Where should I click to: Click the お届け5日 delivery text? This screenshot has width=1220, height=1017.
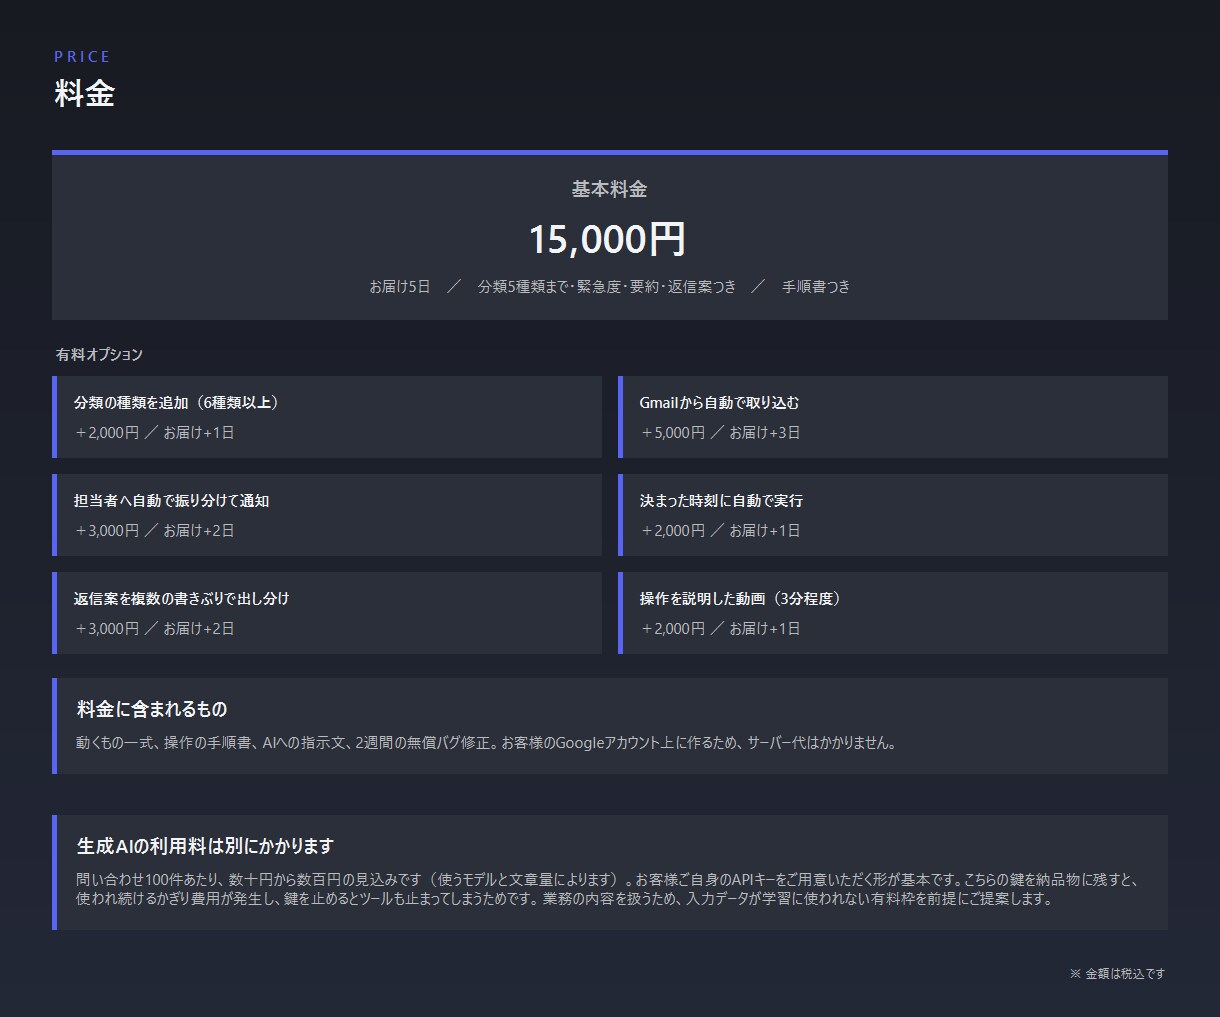click(x=400, y=287)
